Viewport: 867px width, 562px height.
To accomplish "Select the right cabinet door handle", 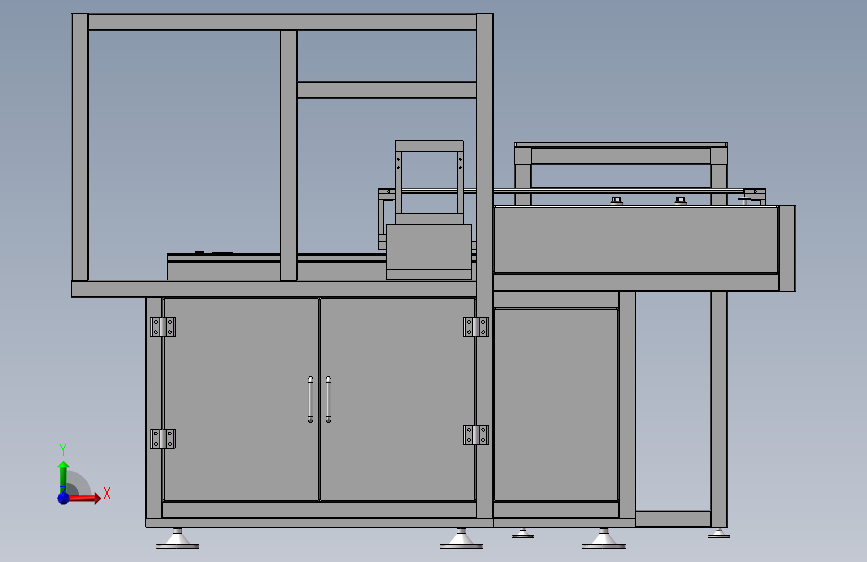I will coord(328,400).
